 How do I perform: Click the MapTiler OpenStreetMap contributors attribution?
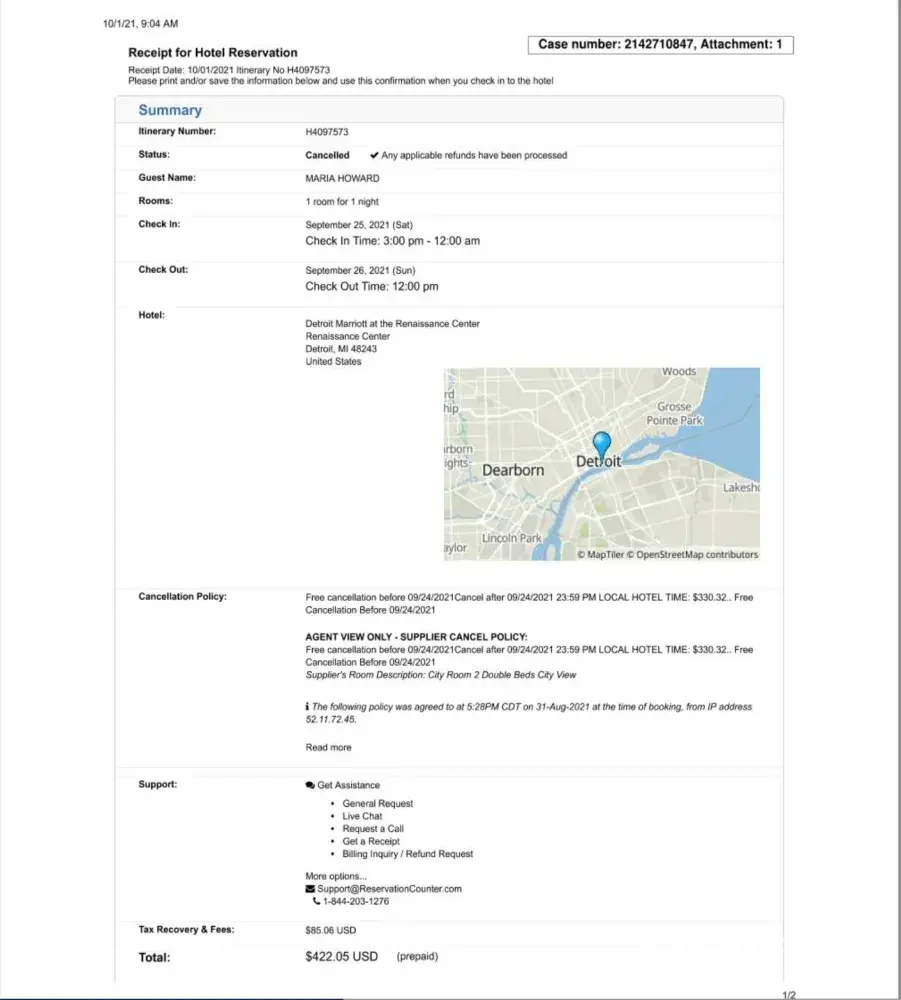(x=668, y=555)
